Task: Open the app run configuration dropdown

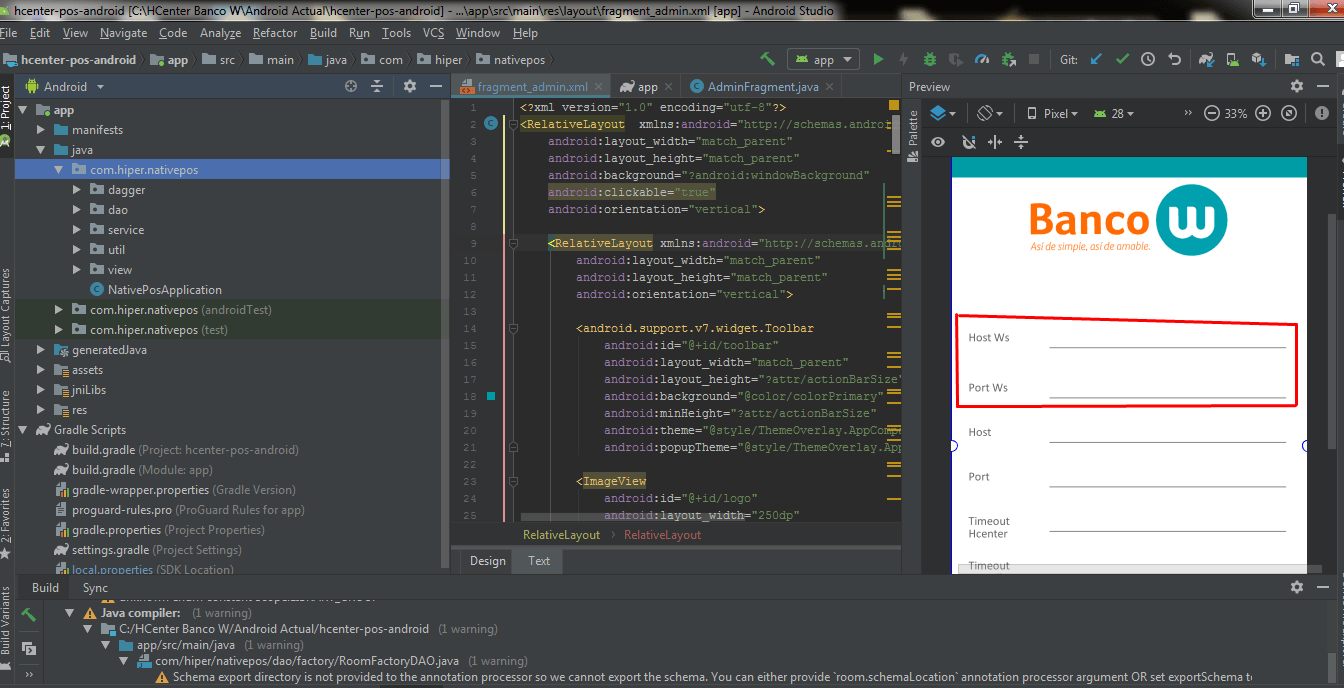Action: point(824,60)
